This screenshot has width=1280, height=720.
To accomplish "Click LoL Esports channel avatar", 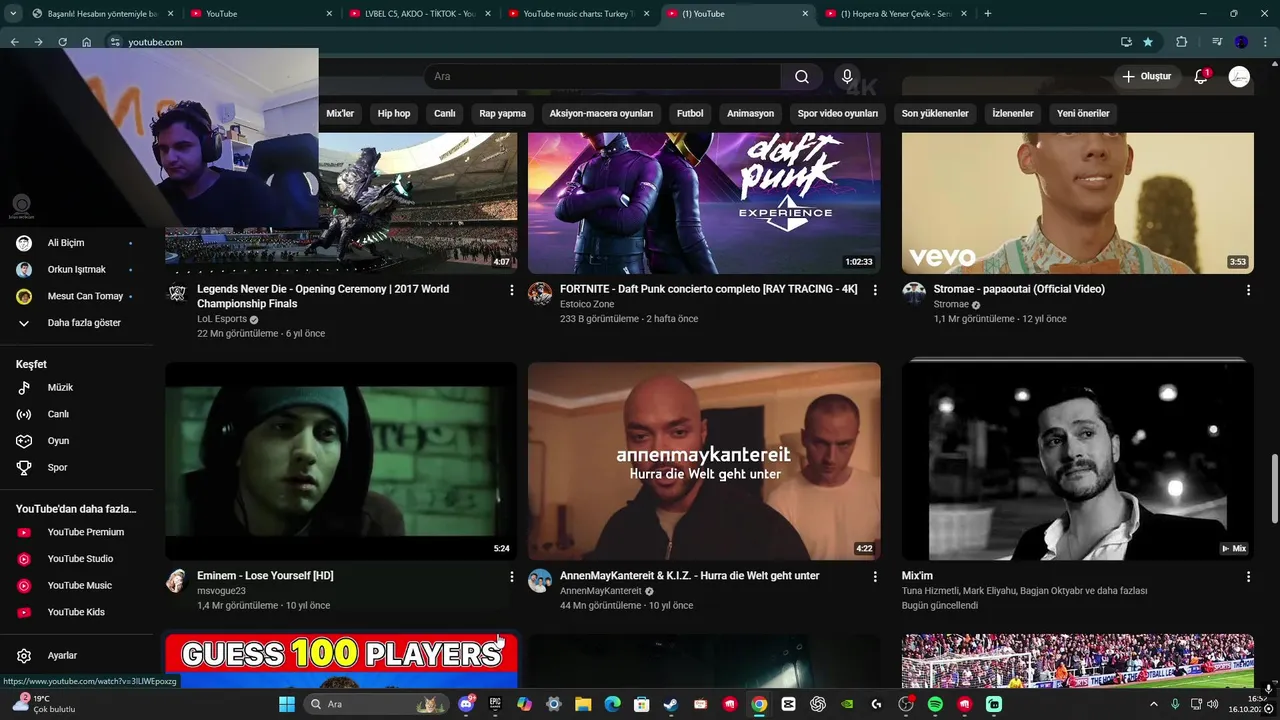I will point(177,293).
